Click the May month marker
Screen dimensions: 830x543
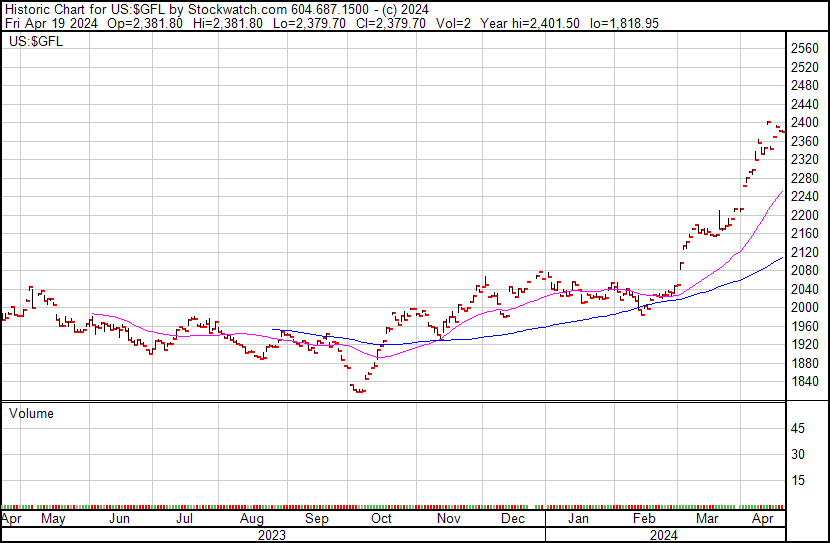pyautogui.click(x=53, y=519)
